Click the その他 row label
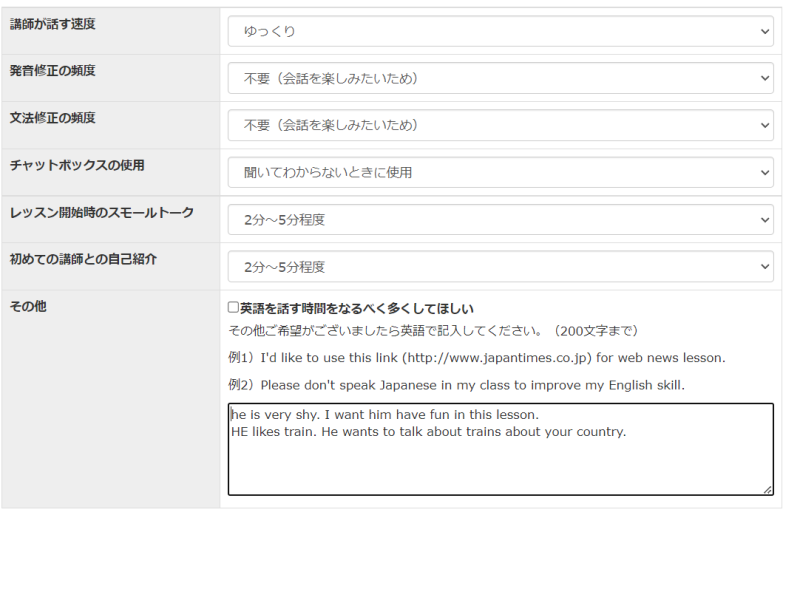Image resolution: width=800 pixels, height=603 pixels. 28,306
